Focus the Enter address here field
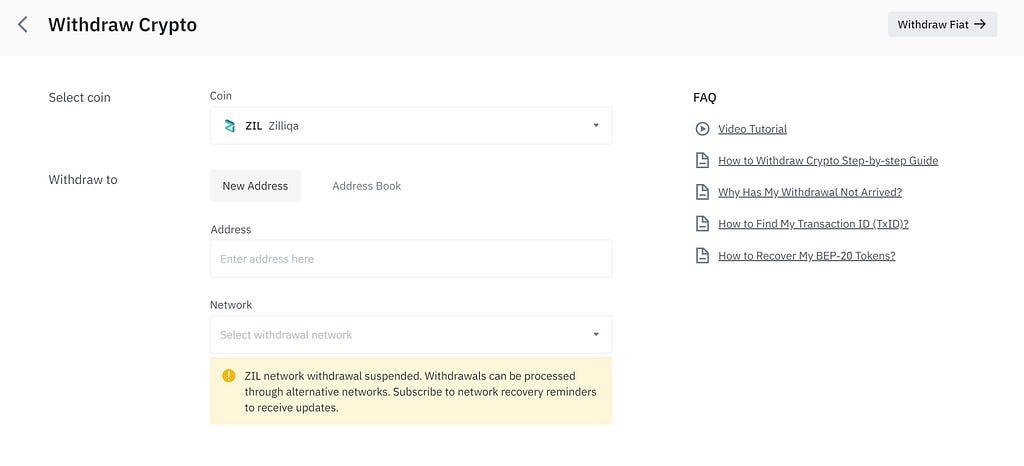The height and width of the screenshot is (466, 1024). (411, 258)
